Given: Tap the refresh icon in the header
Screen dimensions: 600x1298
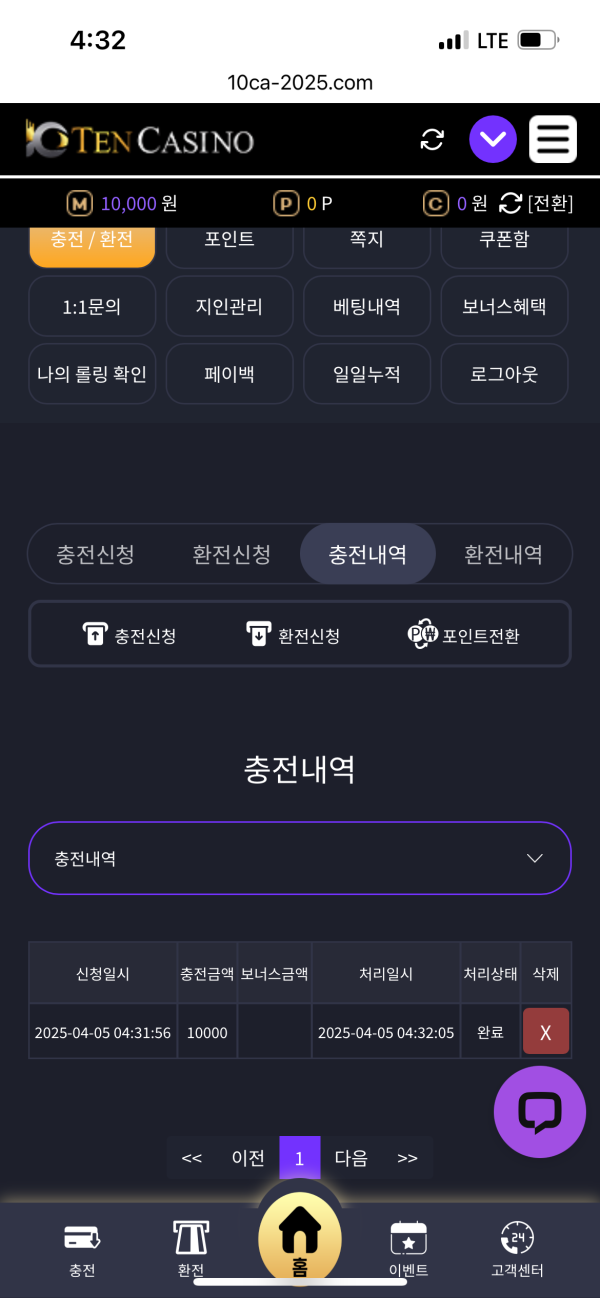Looking at the screenshot, I should click(x=432, y=140).
